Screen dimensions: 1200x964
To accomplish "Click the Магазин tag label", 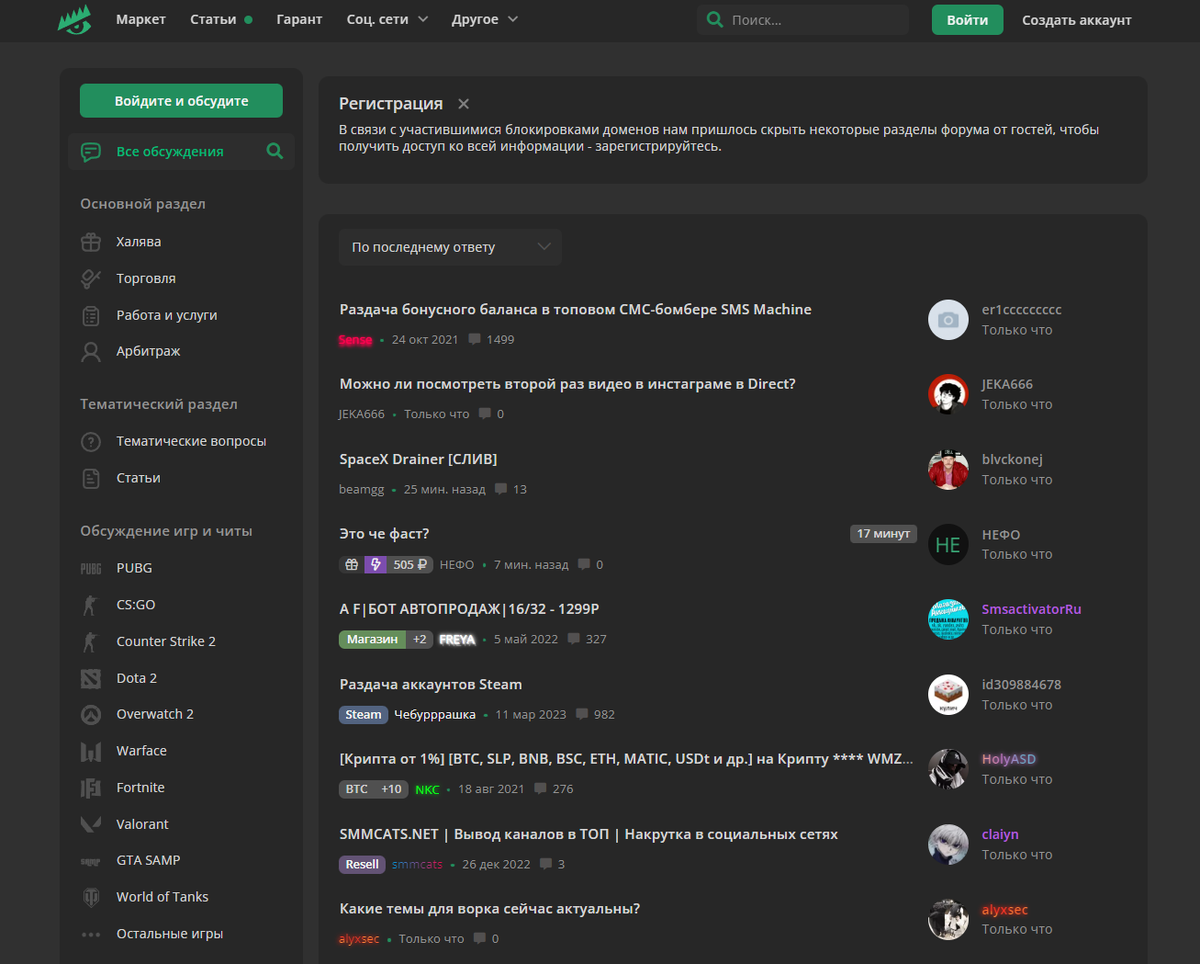I will click(x=372, y=639).
